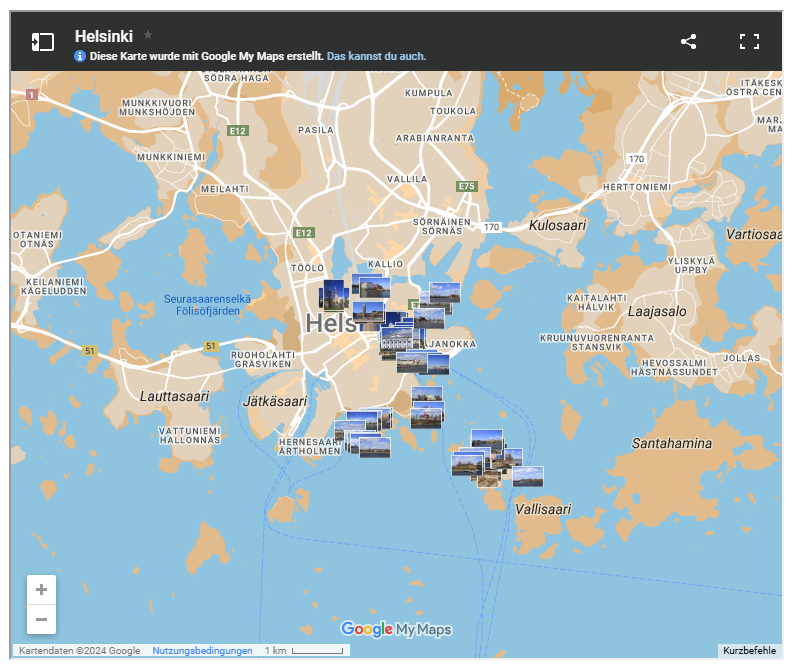Click the Helsinki map title text
This screenshot has width=793, height=671.
click(x=103, y=36)
